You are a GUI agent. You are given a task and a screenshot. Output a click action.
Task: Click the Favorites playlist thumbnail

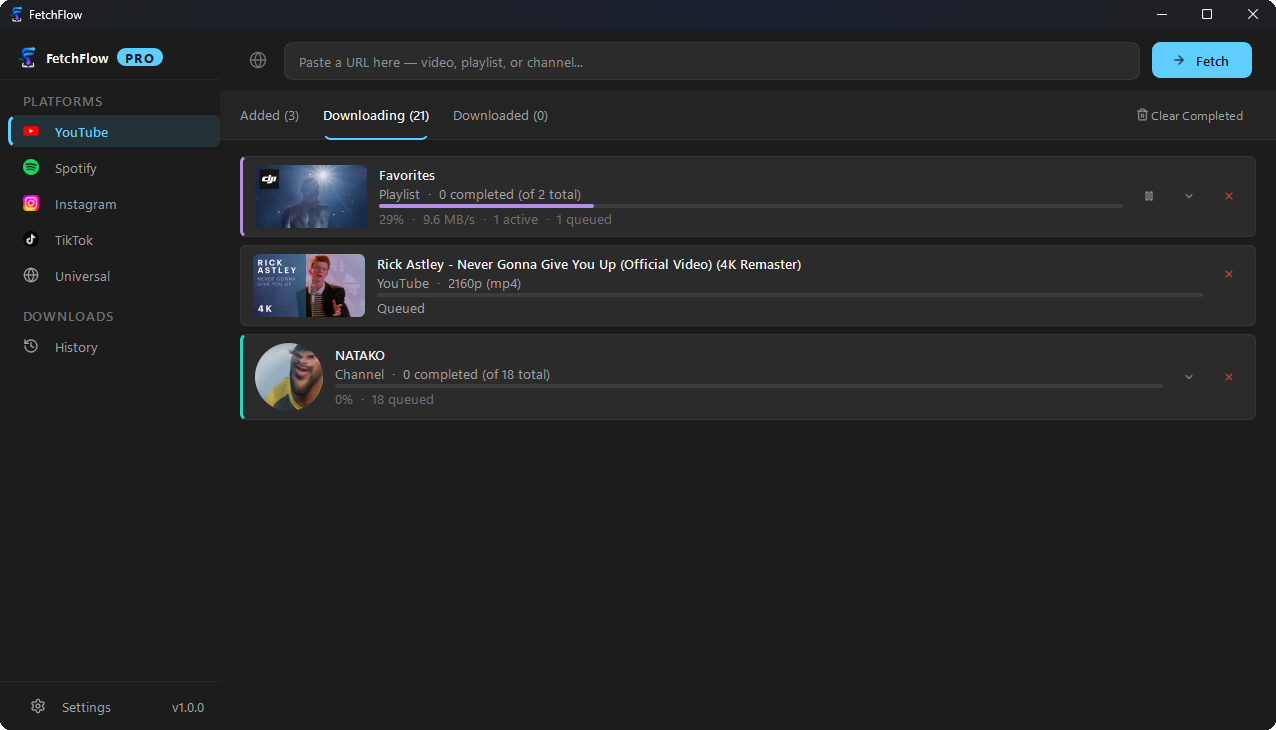pyautogui.click(x=311, y=196)
